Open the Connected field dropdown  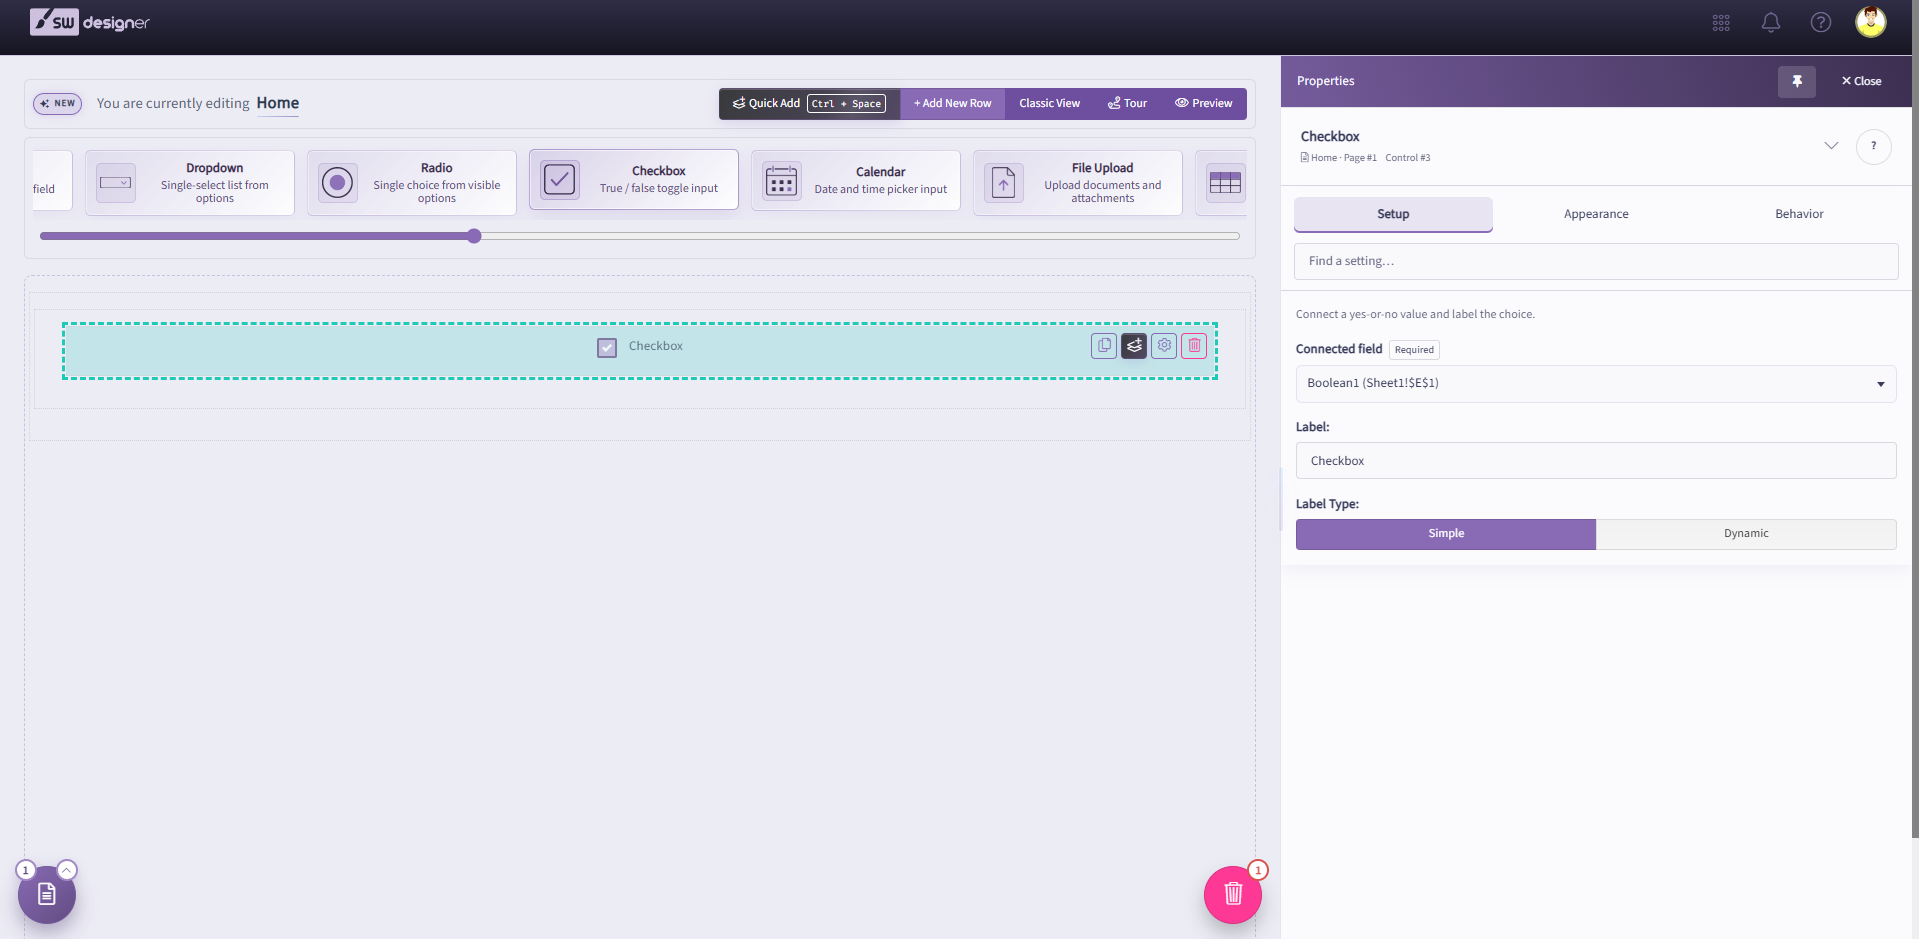click(1596, 384)
